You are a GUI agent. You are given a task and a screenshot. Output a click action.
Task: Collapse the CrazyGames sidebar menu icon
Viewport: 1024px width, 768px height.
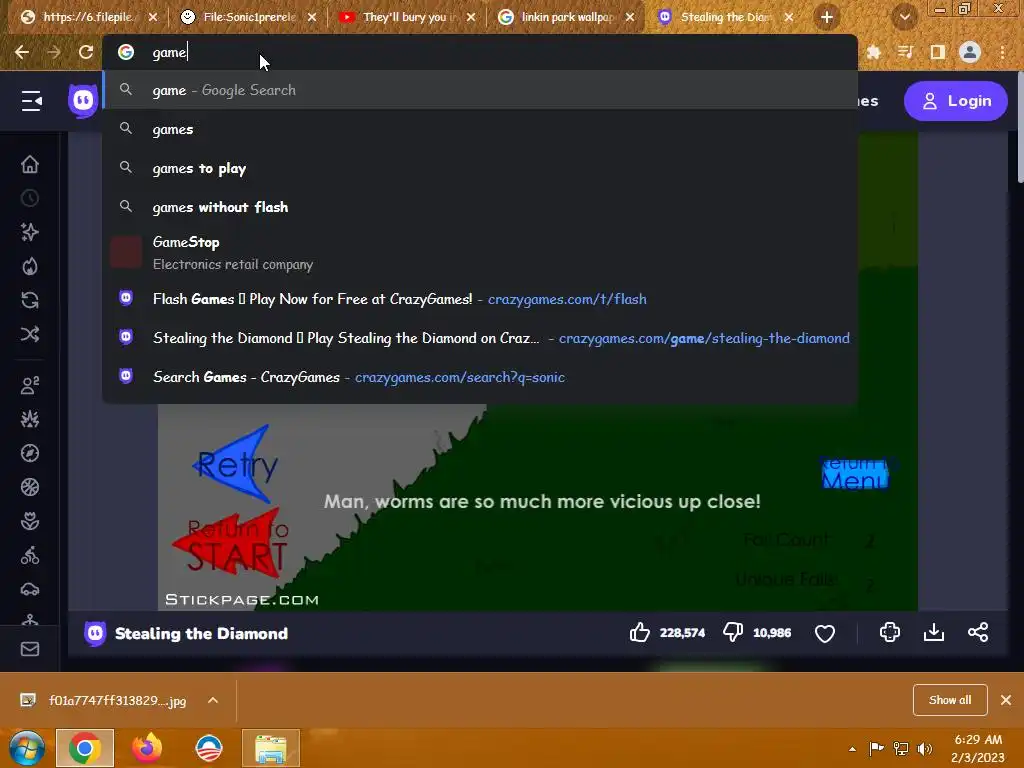pyautogui.click(x=31, y=101)
